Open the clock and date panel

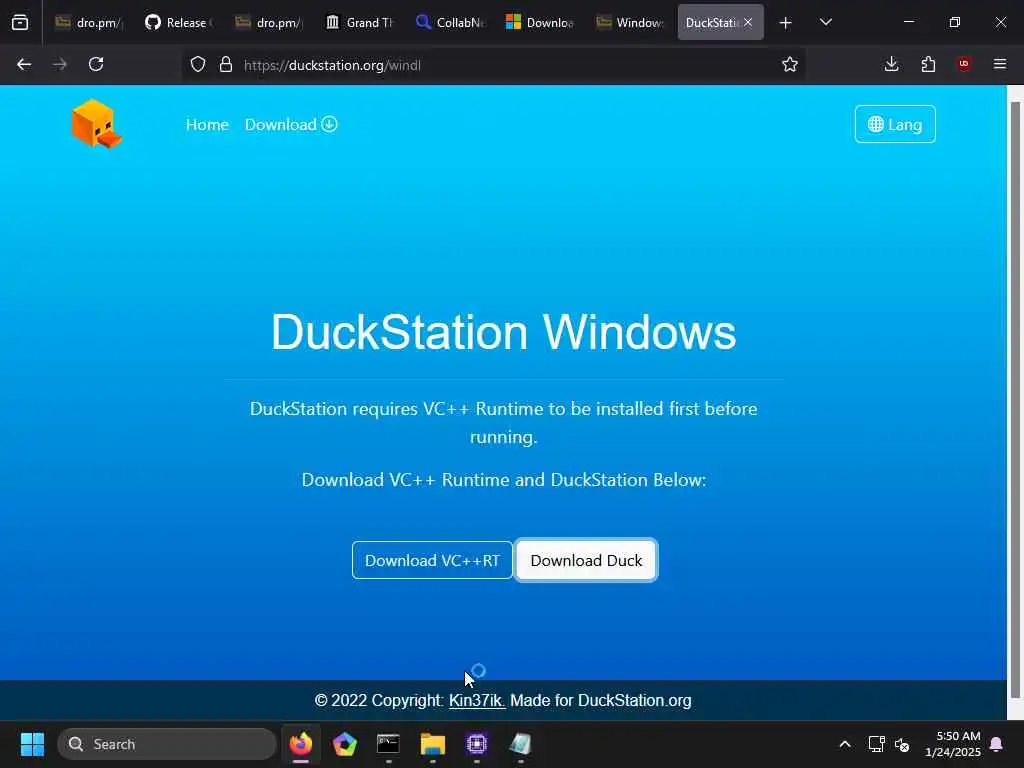click(x=952, y=744)
